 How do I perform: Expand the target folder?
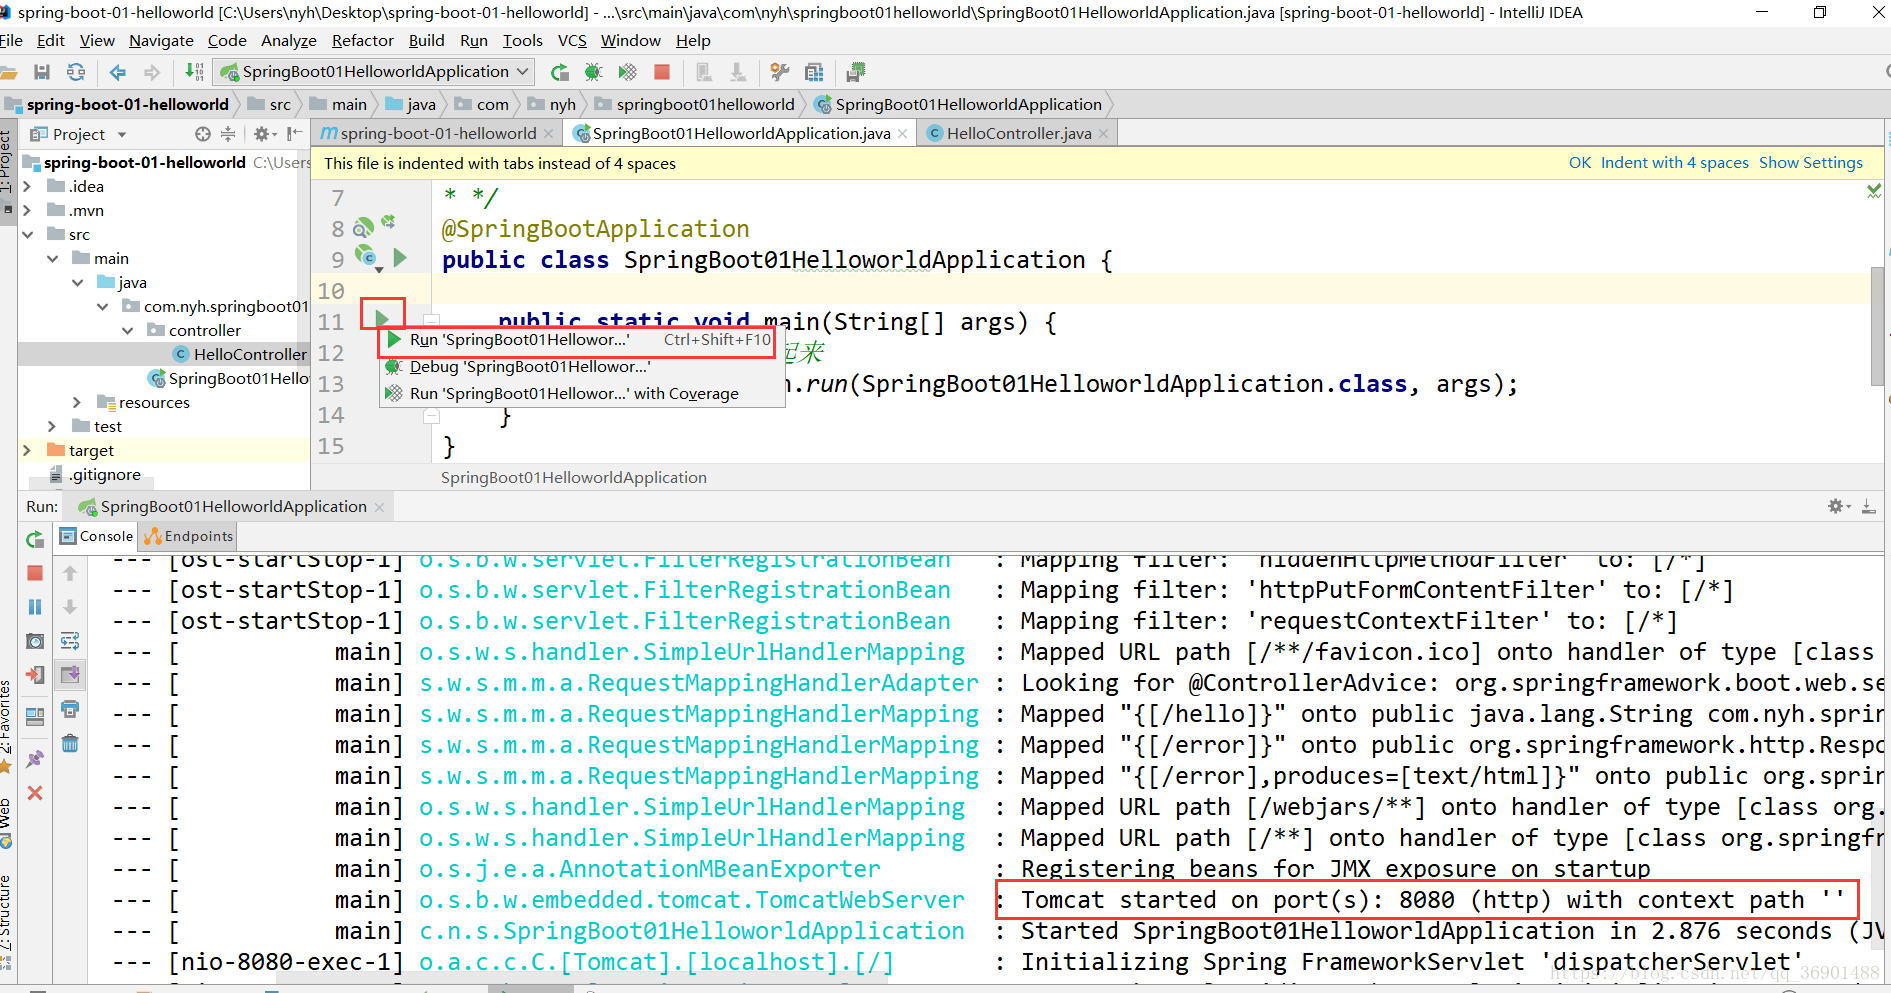click(x=27, y=450)
